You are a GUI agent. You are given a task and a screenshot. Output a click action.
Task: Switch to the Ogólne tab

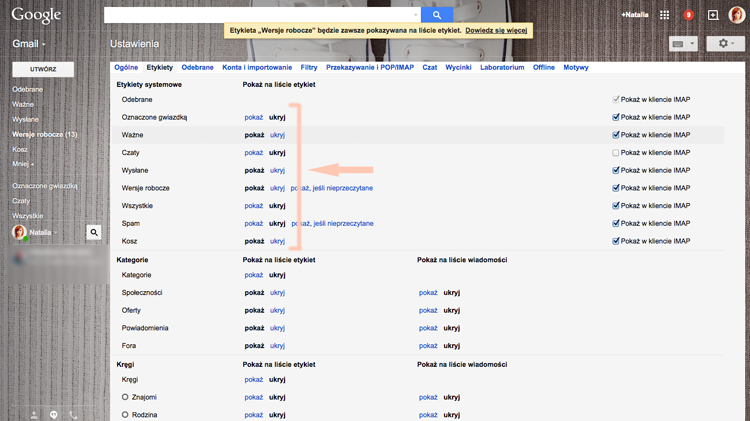126,67
